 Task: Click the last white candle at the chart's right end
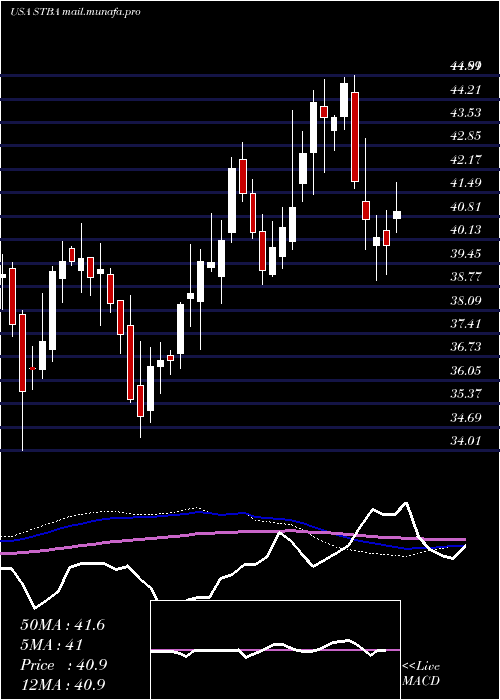point(396,215)
